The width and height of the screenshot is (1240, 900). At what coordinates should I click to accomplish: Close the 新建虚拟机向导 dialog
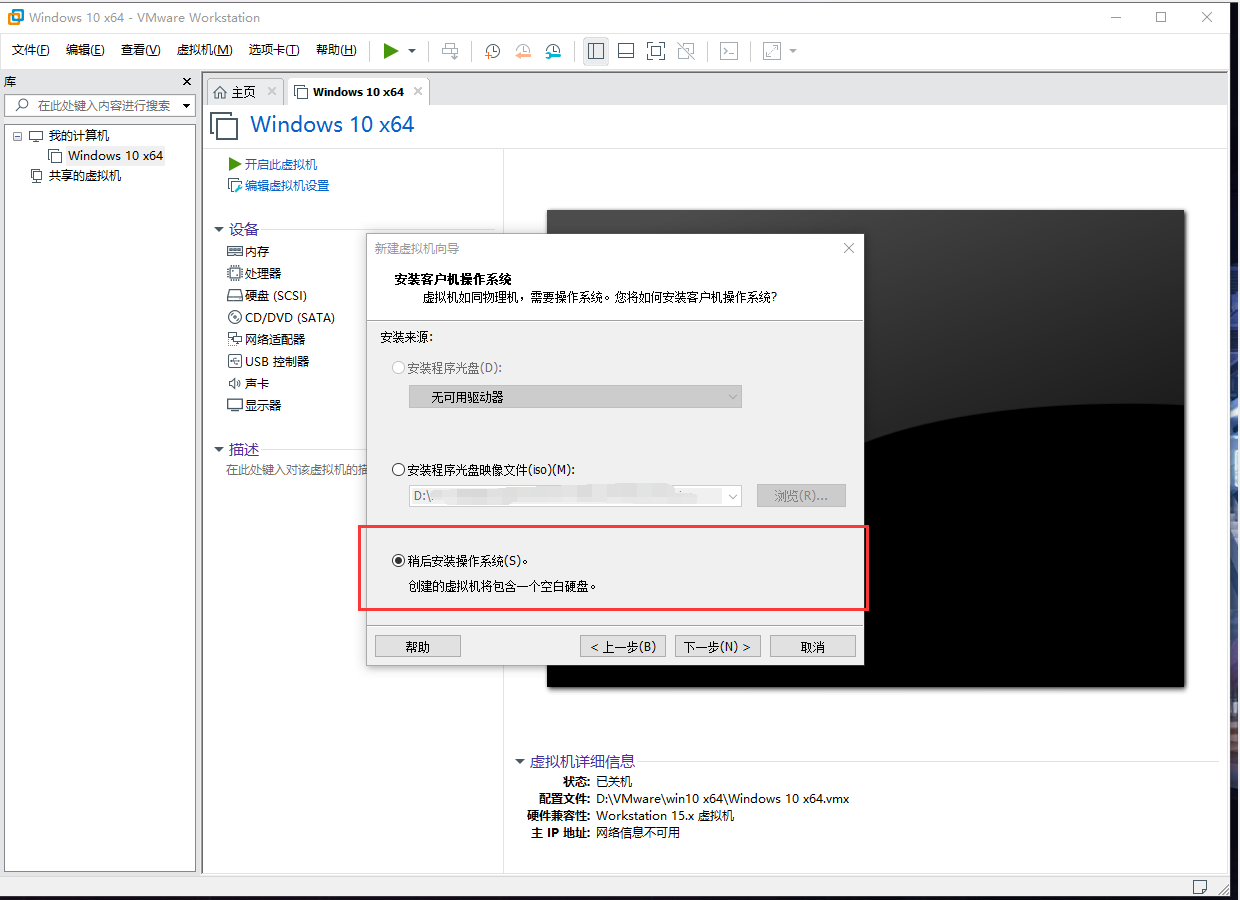[849, 248]
